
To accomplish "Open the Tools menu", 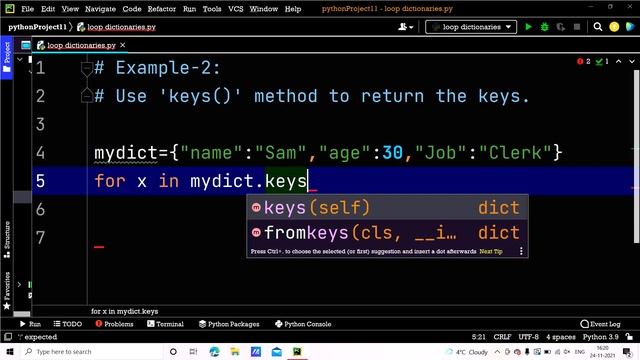I will click(212, 9).
